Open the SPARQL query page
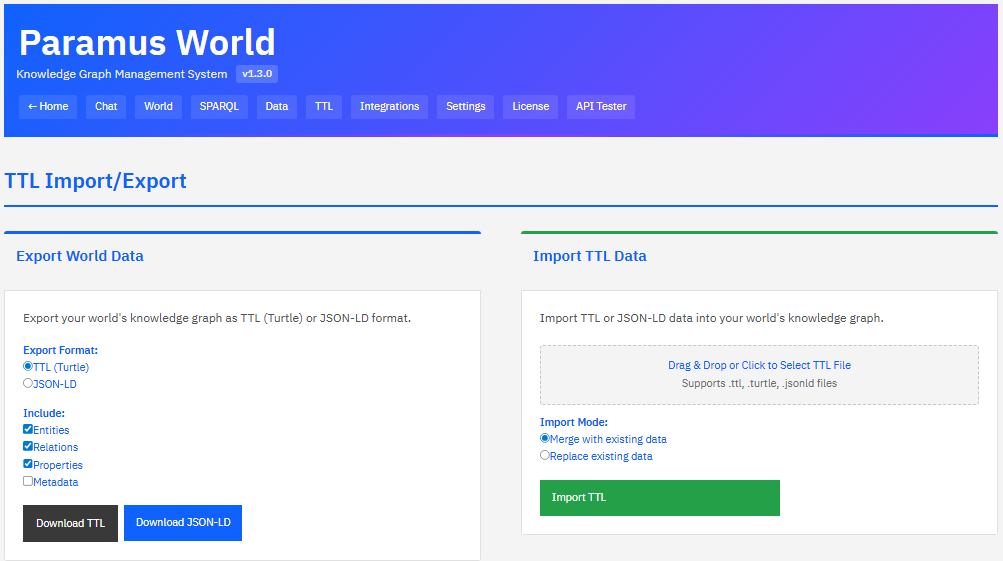1003x561 pixels. pos(219,107)
